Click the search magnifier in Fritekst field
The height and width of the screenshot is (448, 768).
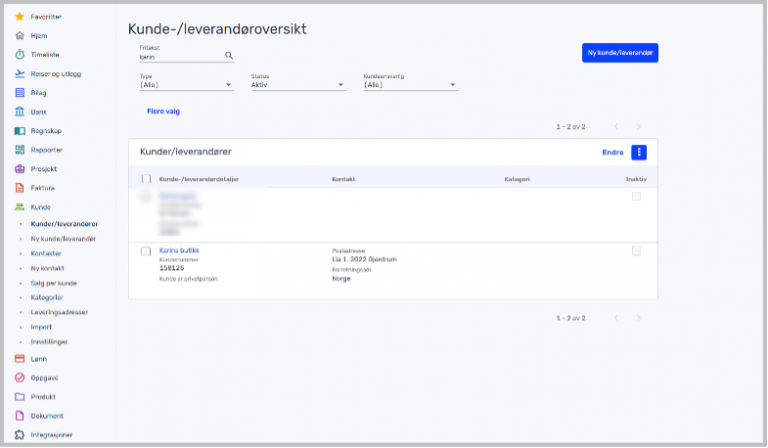tap(229, 57)
